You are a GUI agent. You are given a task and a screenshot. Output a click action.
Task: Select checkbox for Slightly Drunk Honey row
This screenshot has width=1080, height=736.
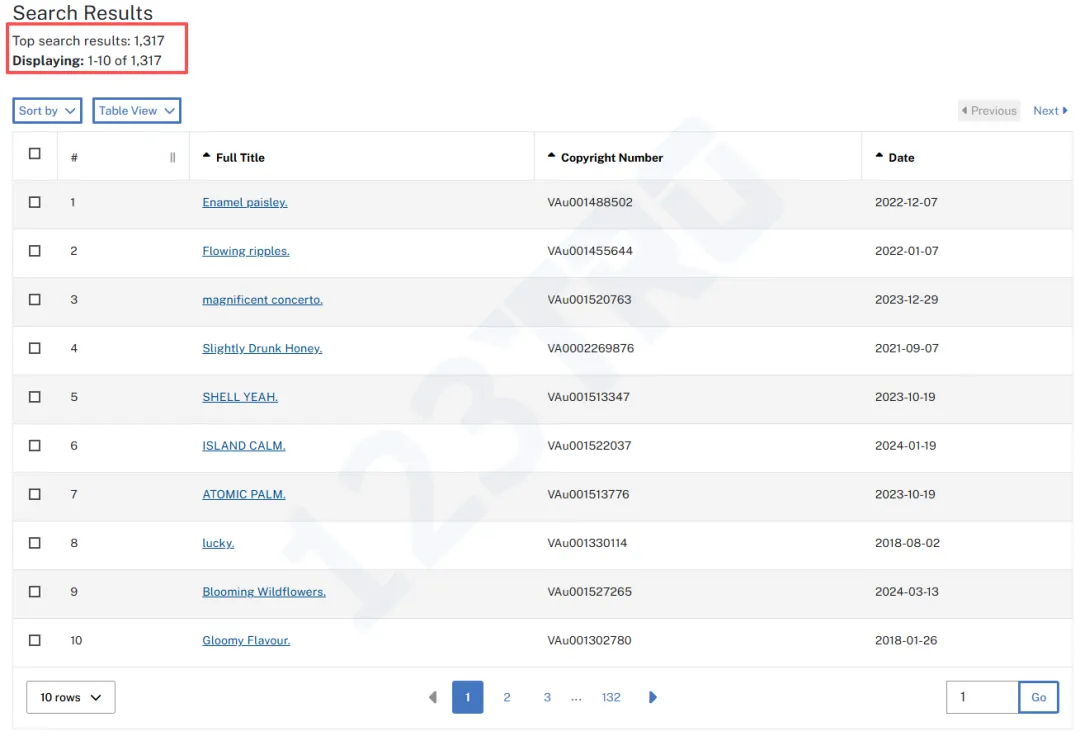click(34, 348)
